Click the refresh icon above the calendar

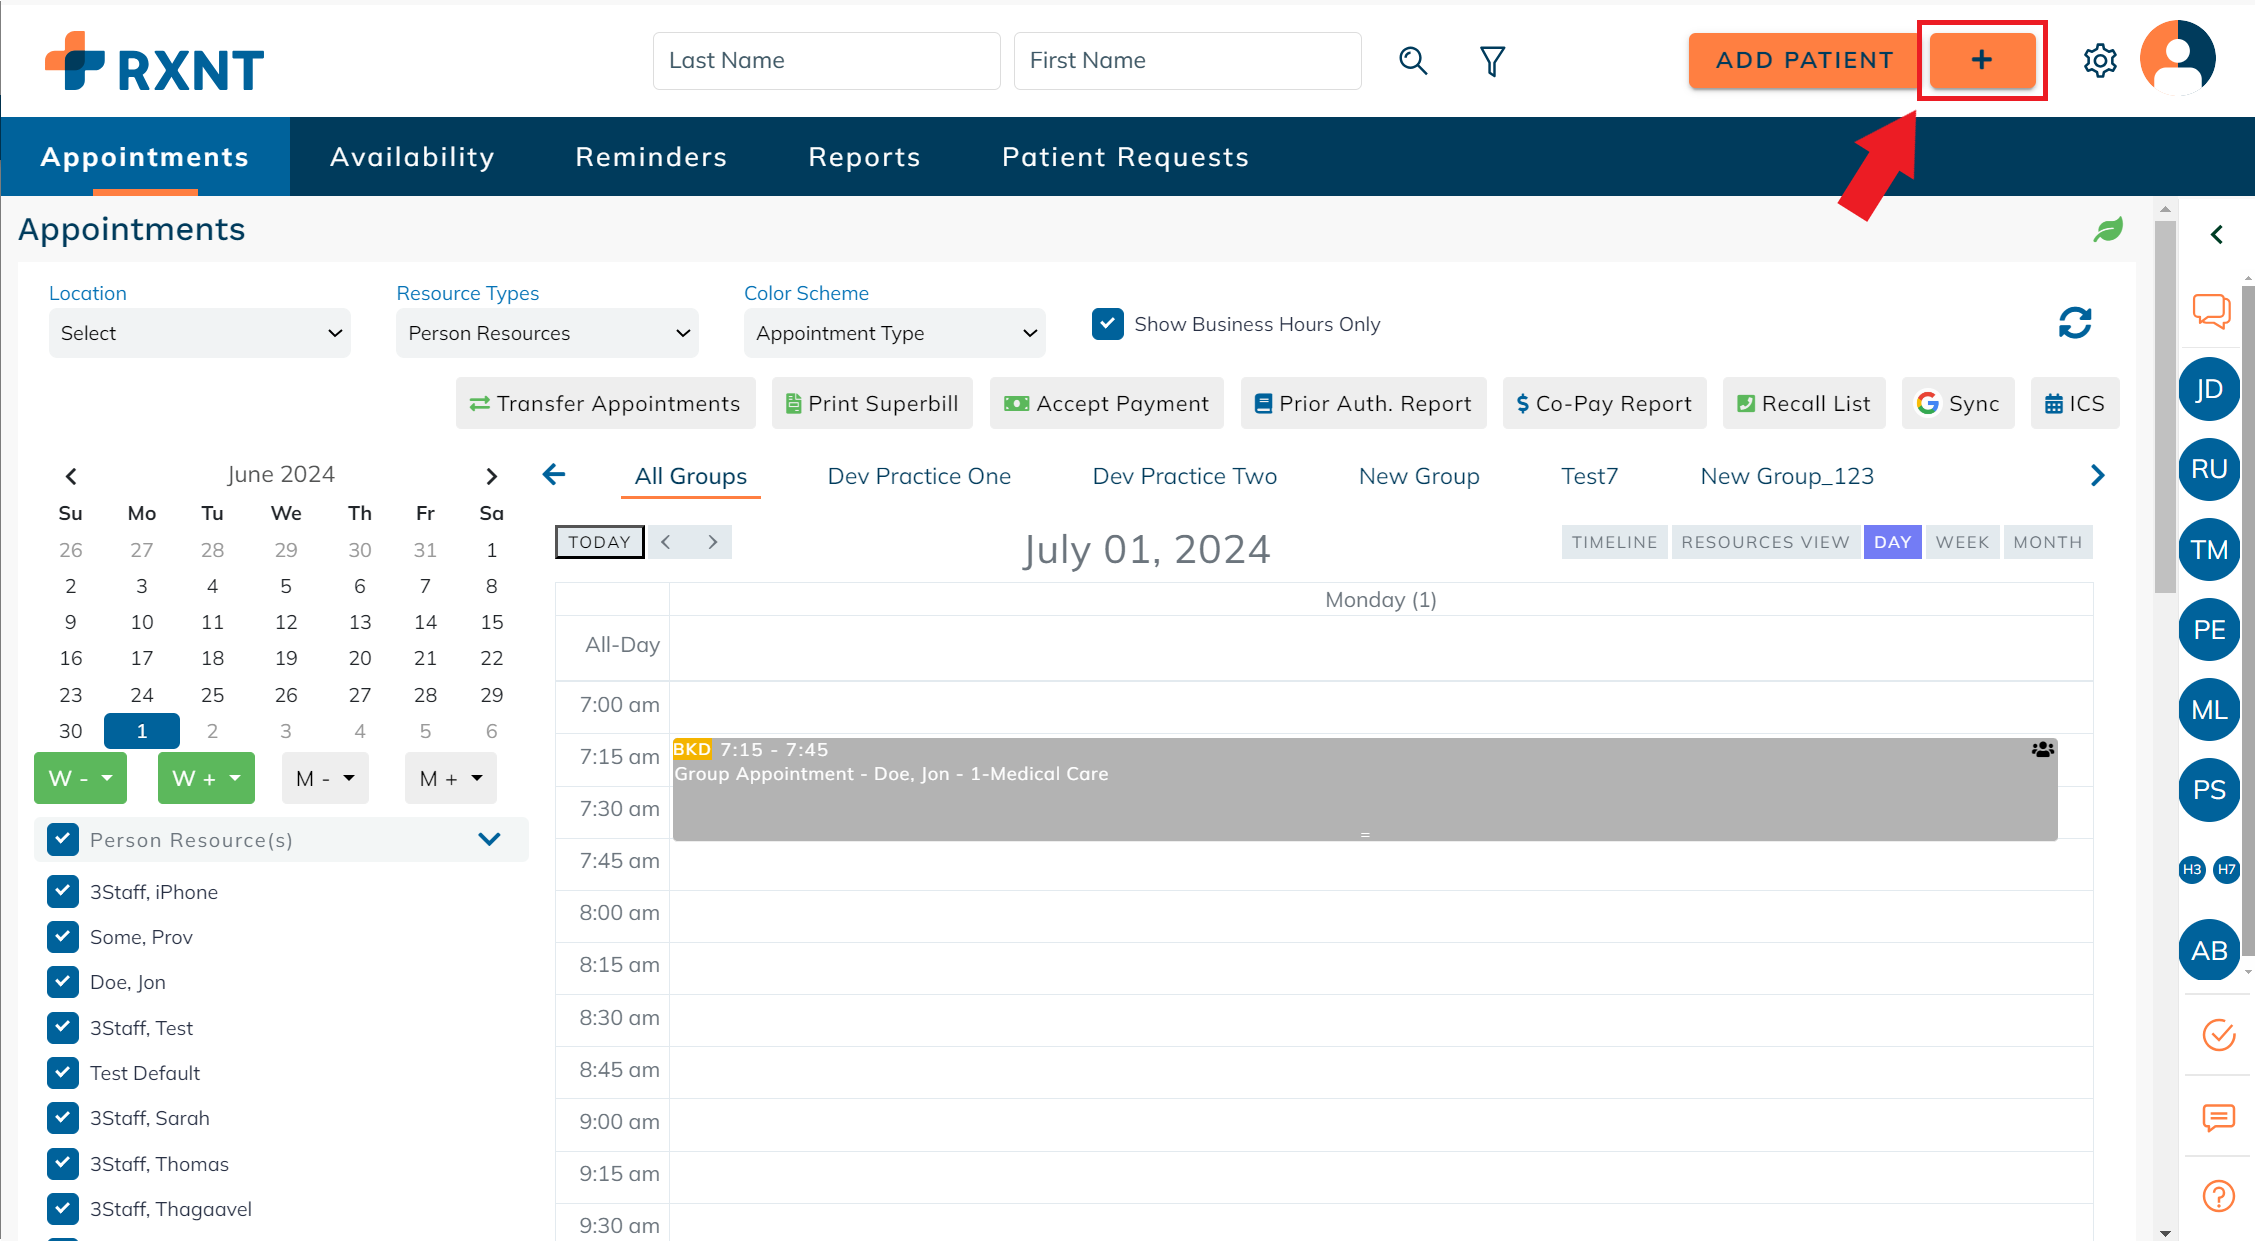point(2074,323)
